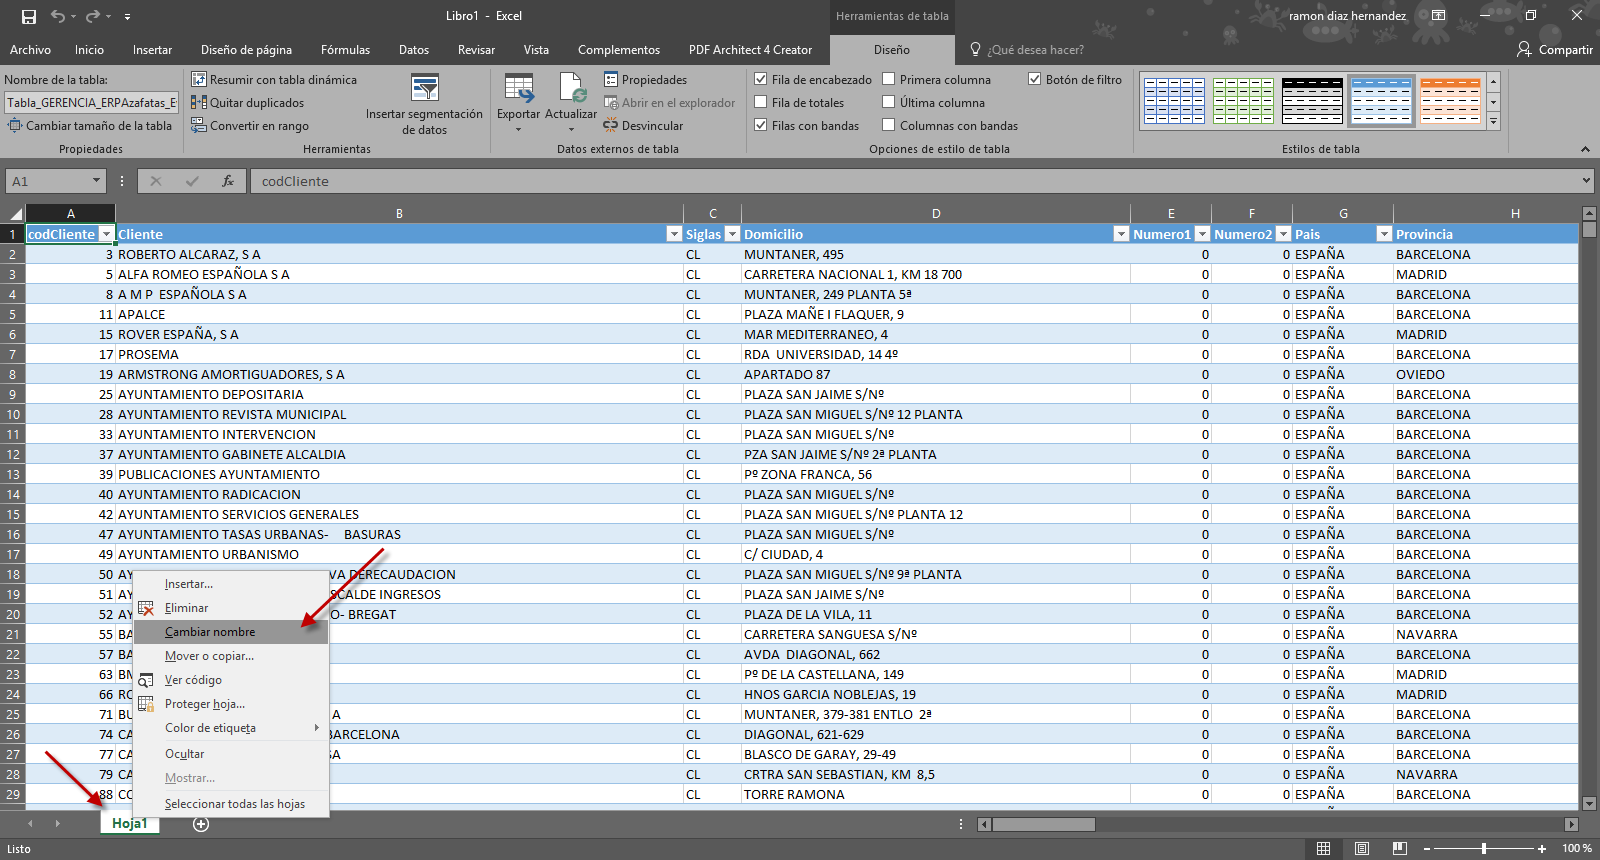Click Compartir share button
Image resolution: width=1600 pixels, height=860 pixels.
point(1555,49)
